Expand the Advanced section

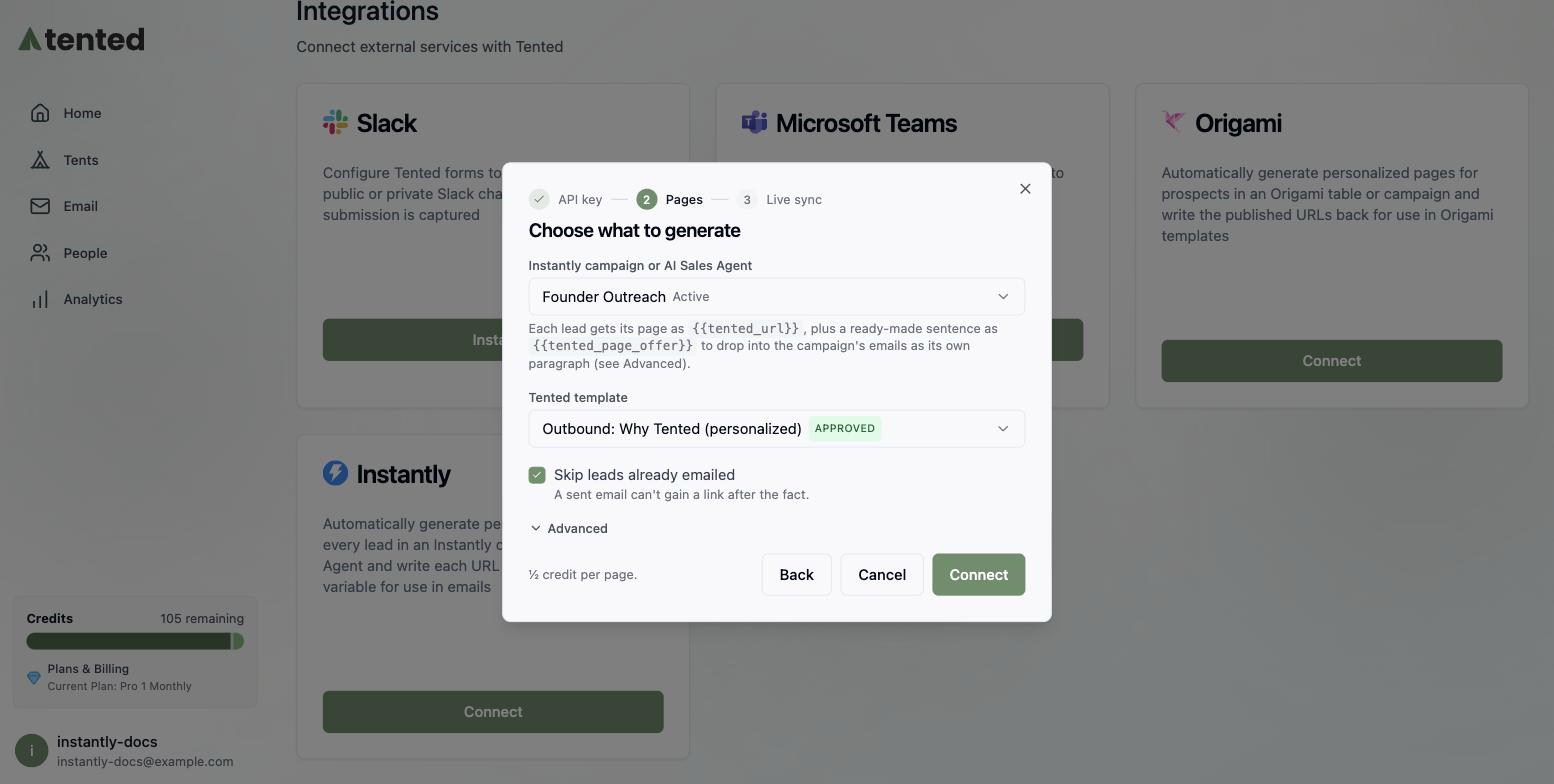(x=568, y=528)
